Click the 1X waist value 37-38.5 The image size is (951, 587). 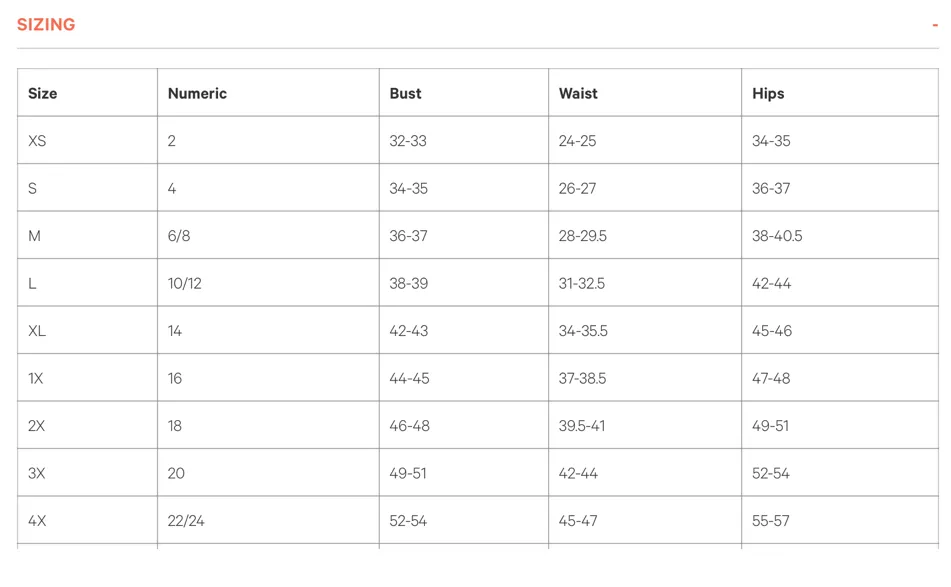click(x=582, y=378)
